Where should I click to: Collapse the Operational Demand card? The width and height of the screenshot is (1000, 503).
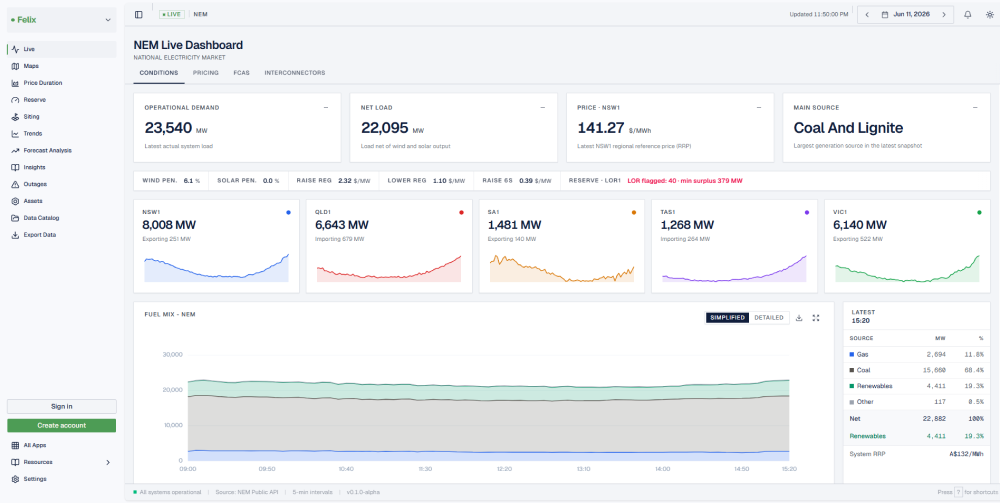(x=326, y=108)
